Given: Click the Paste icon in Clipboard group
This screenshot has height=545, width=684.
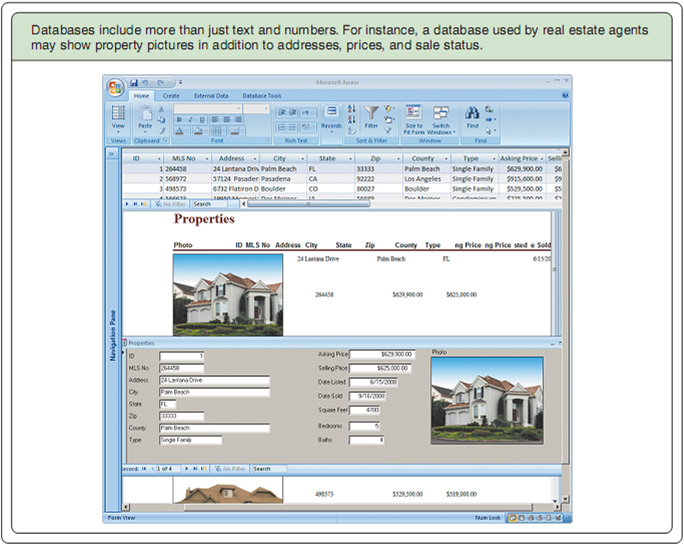Looking at the screenshot, I should tap(145, 116).
